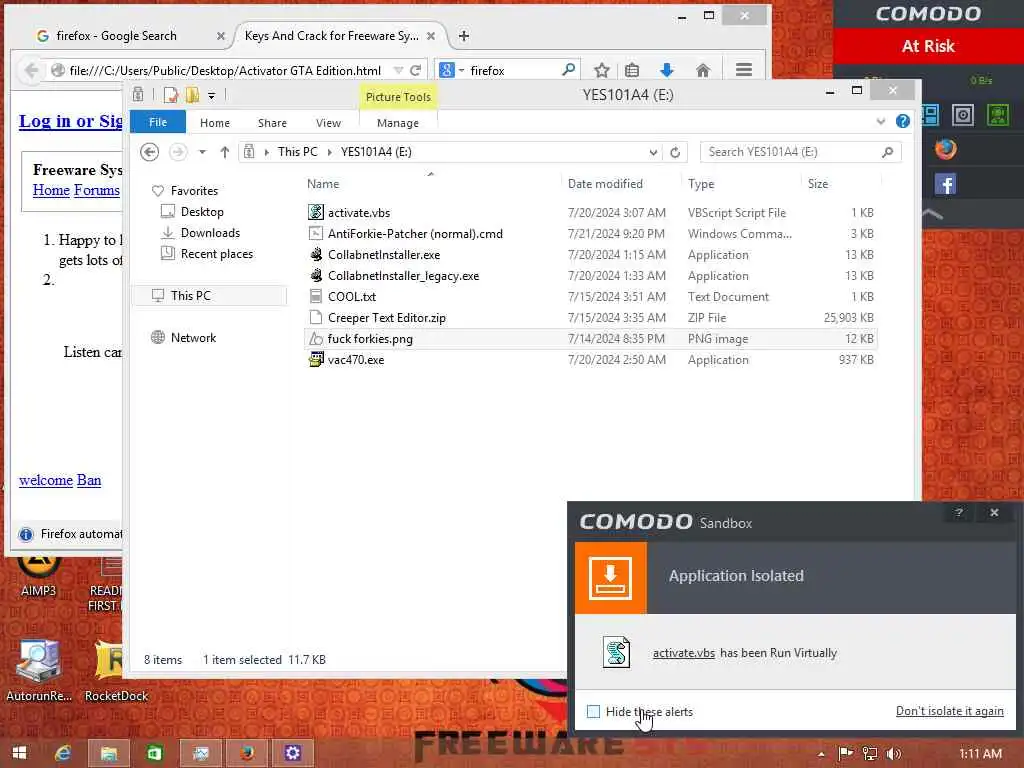Click Facebook icon in Comodo widget
Image resolution: width=1024 pixels, height=768 pixels.
point(945,184)
